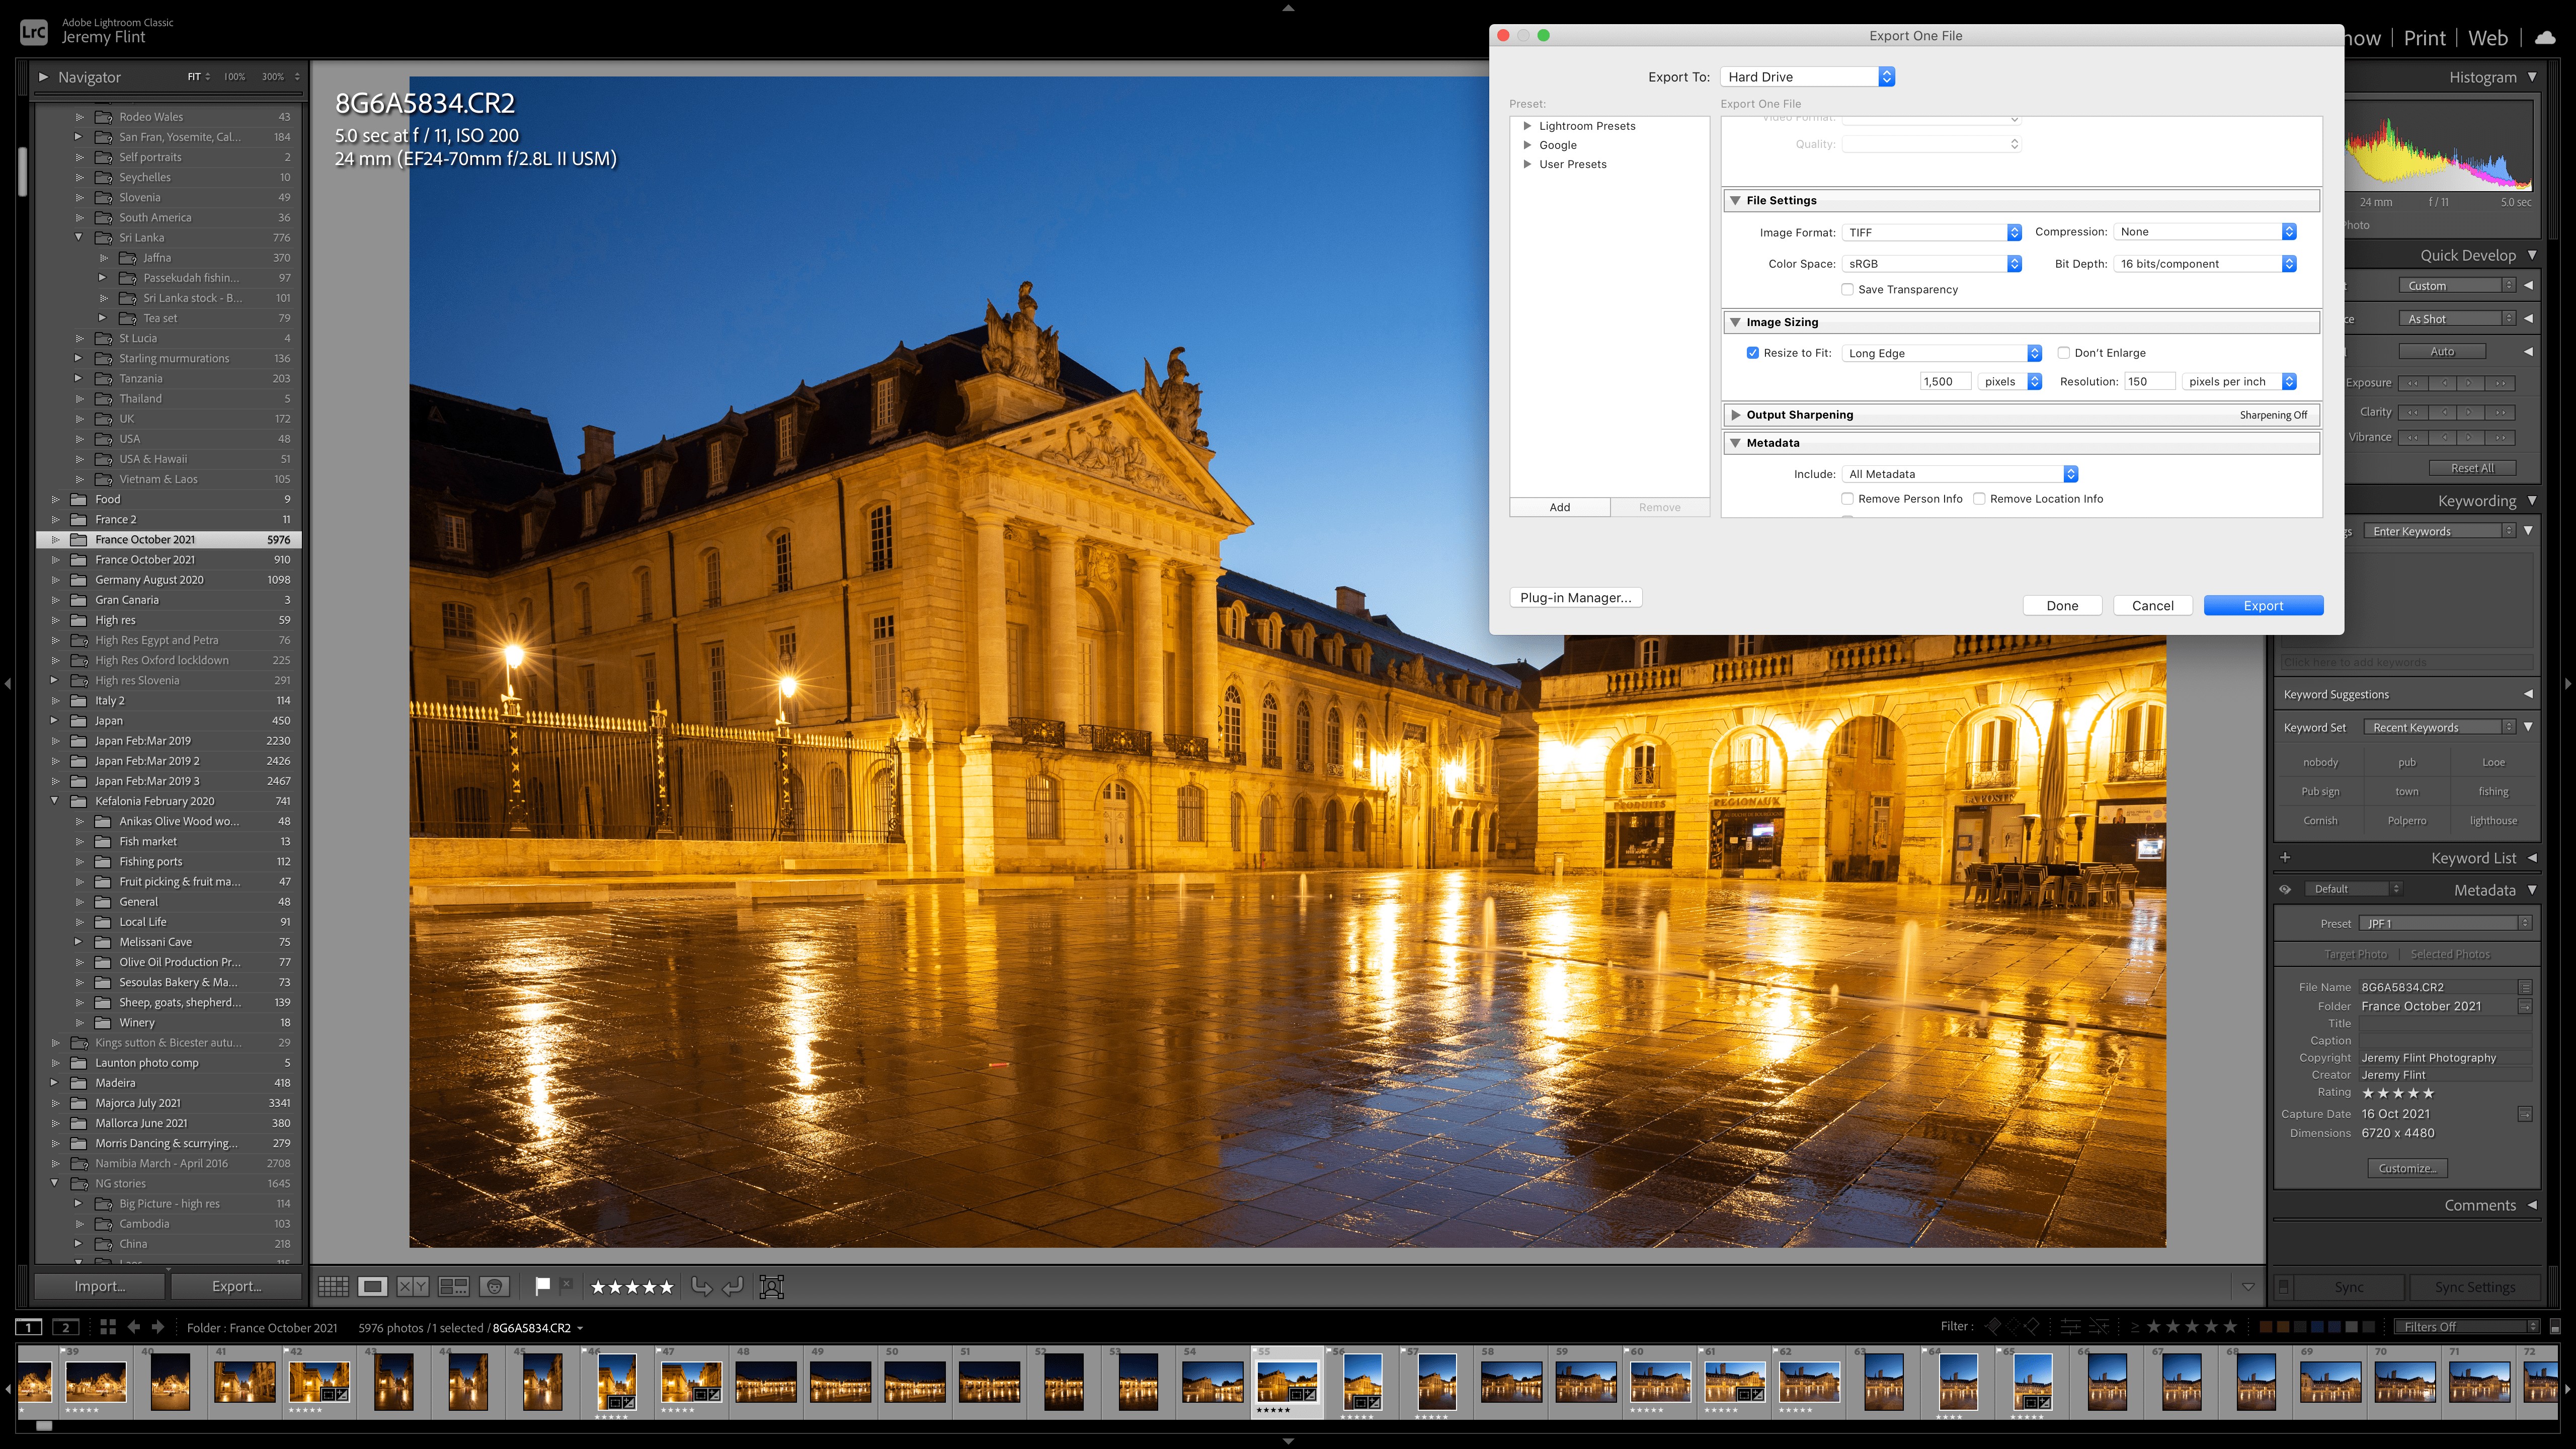Check Save Transparency in File Settings
2576x1449 pixels.
(x=1848, y=289)
